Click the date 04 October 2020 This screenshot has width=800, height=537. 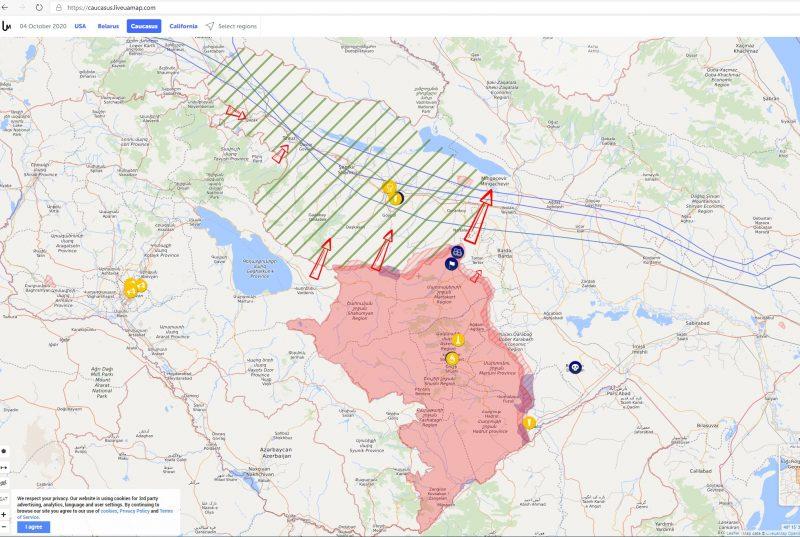(42, 25)
